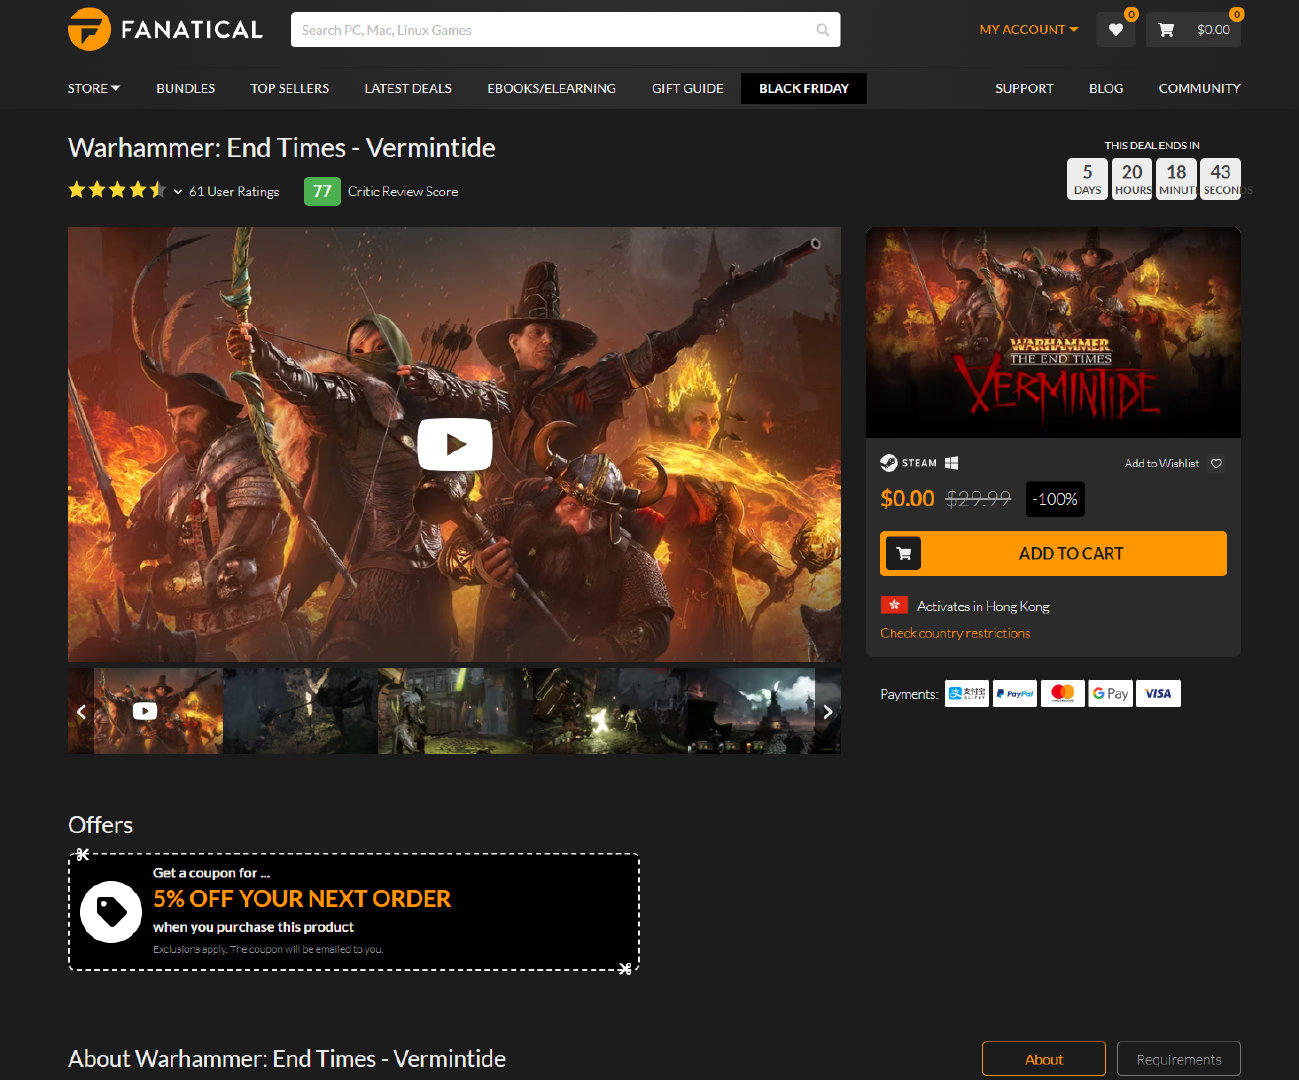1299x1080 pixels.
Task: Click the PayPal payment icon
Action: [x=1015, y=693]
